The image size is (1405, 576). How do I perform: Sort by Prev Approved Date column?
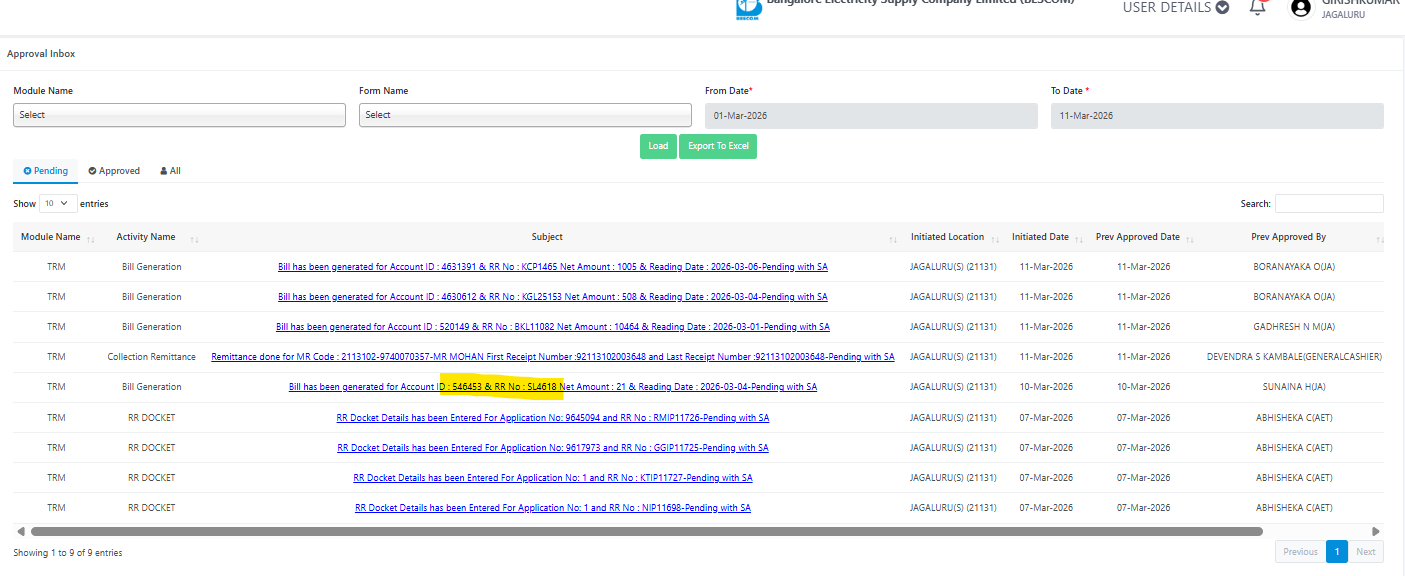point(1143,237)
